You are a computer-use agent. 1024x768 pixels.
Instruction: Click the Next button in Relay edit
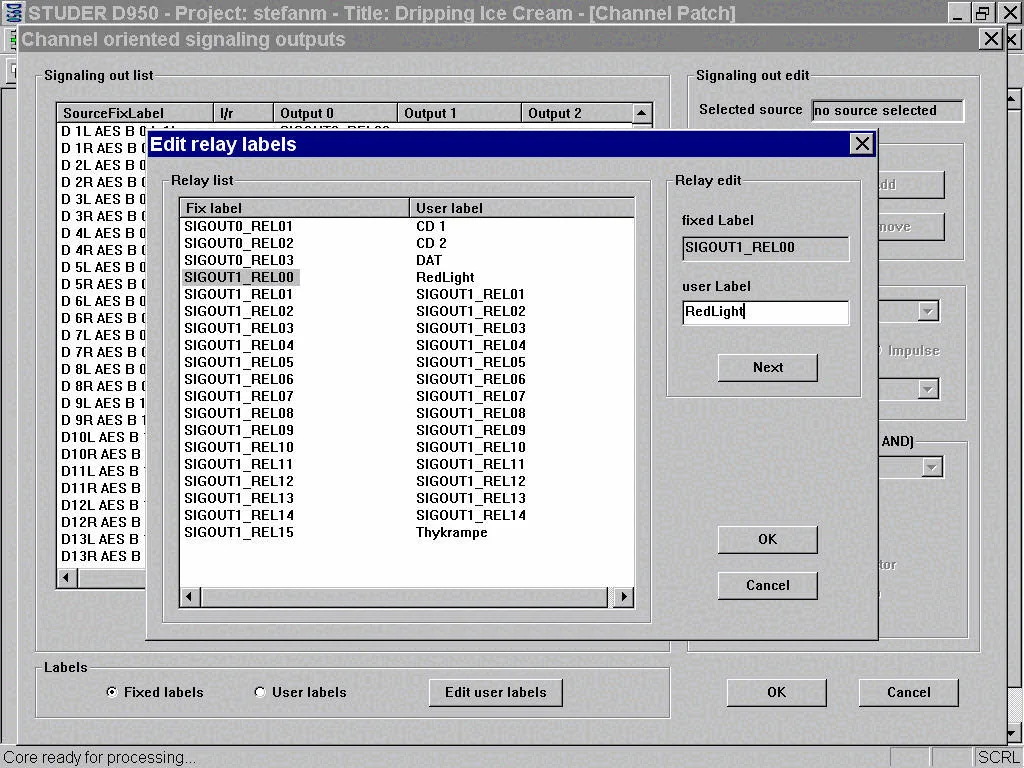click(x=767, y=368)
